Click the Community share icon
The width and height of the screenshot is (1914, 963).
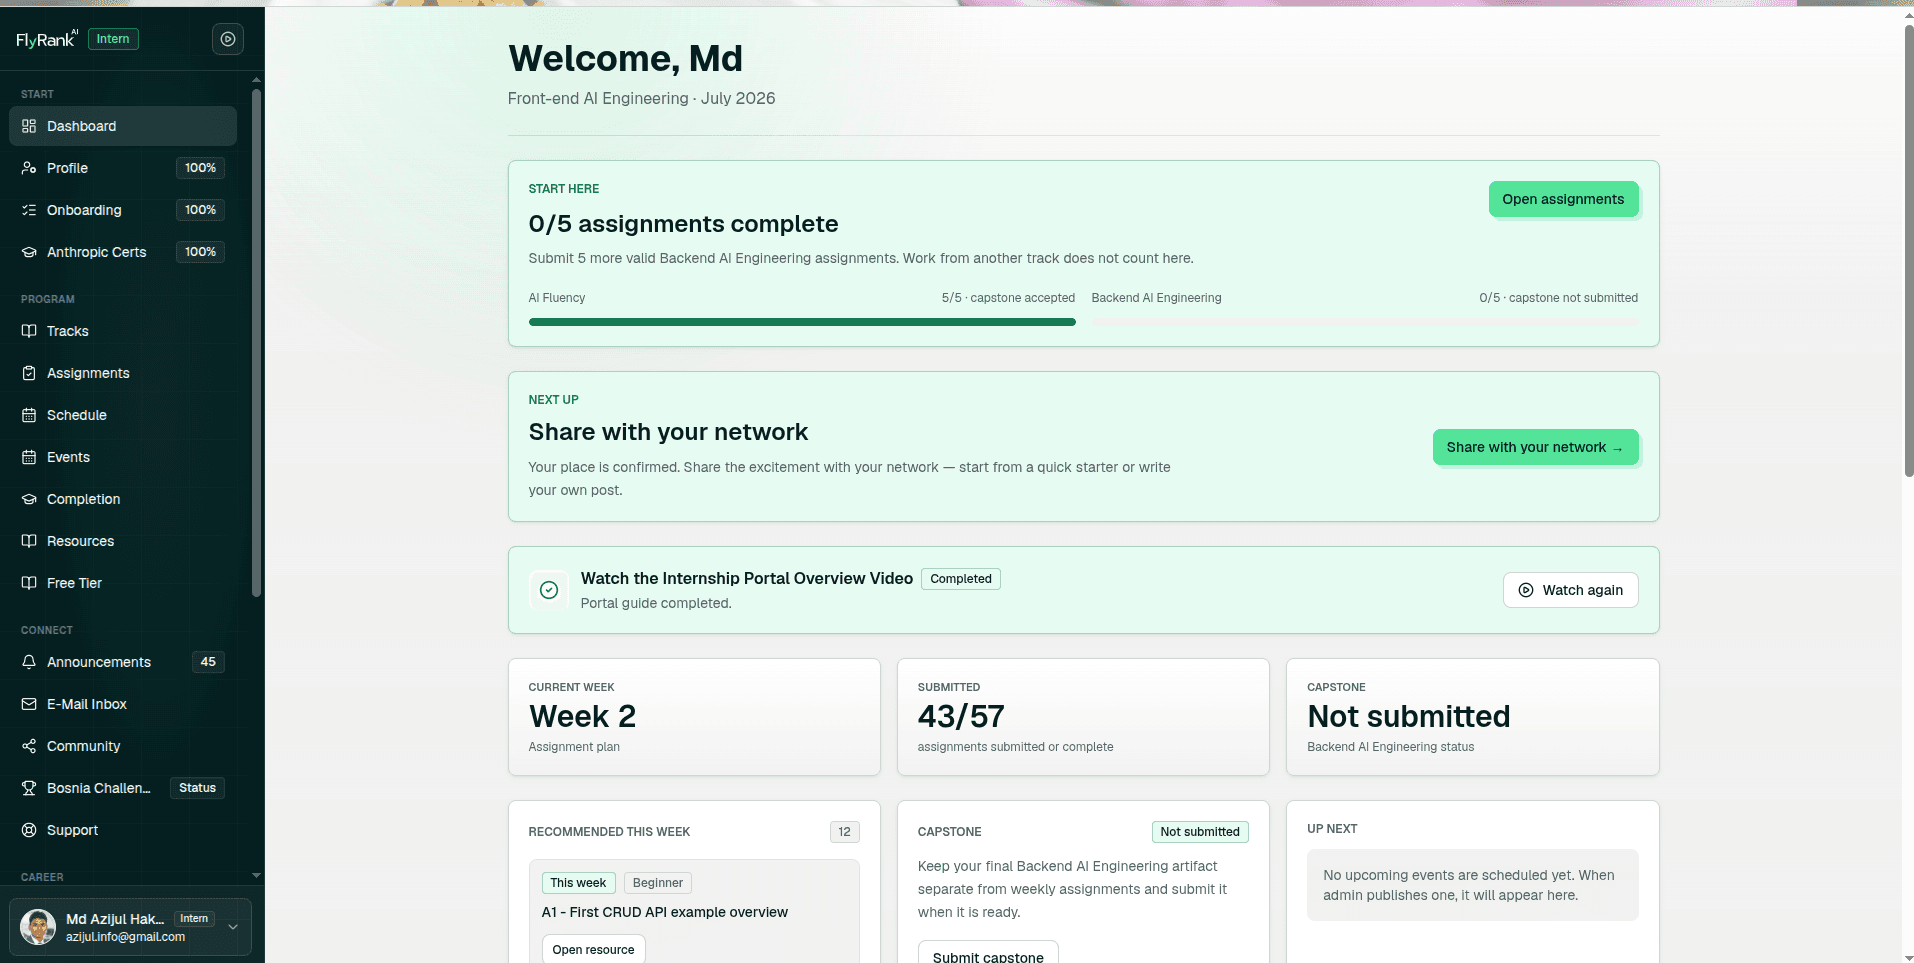click(x=29, y=746)
